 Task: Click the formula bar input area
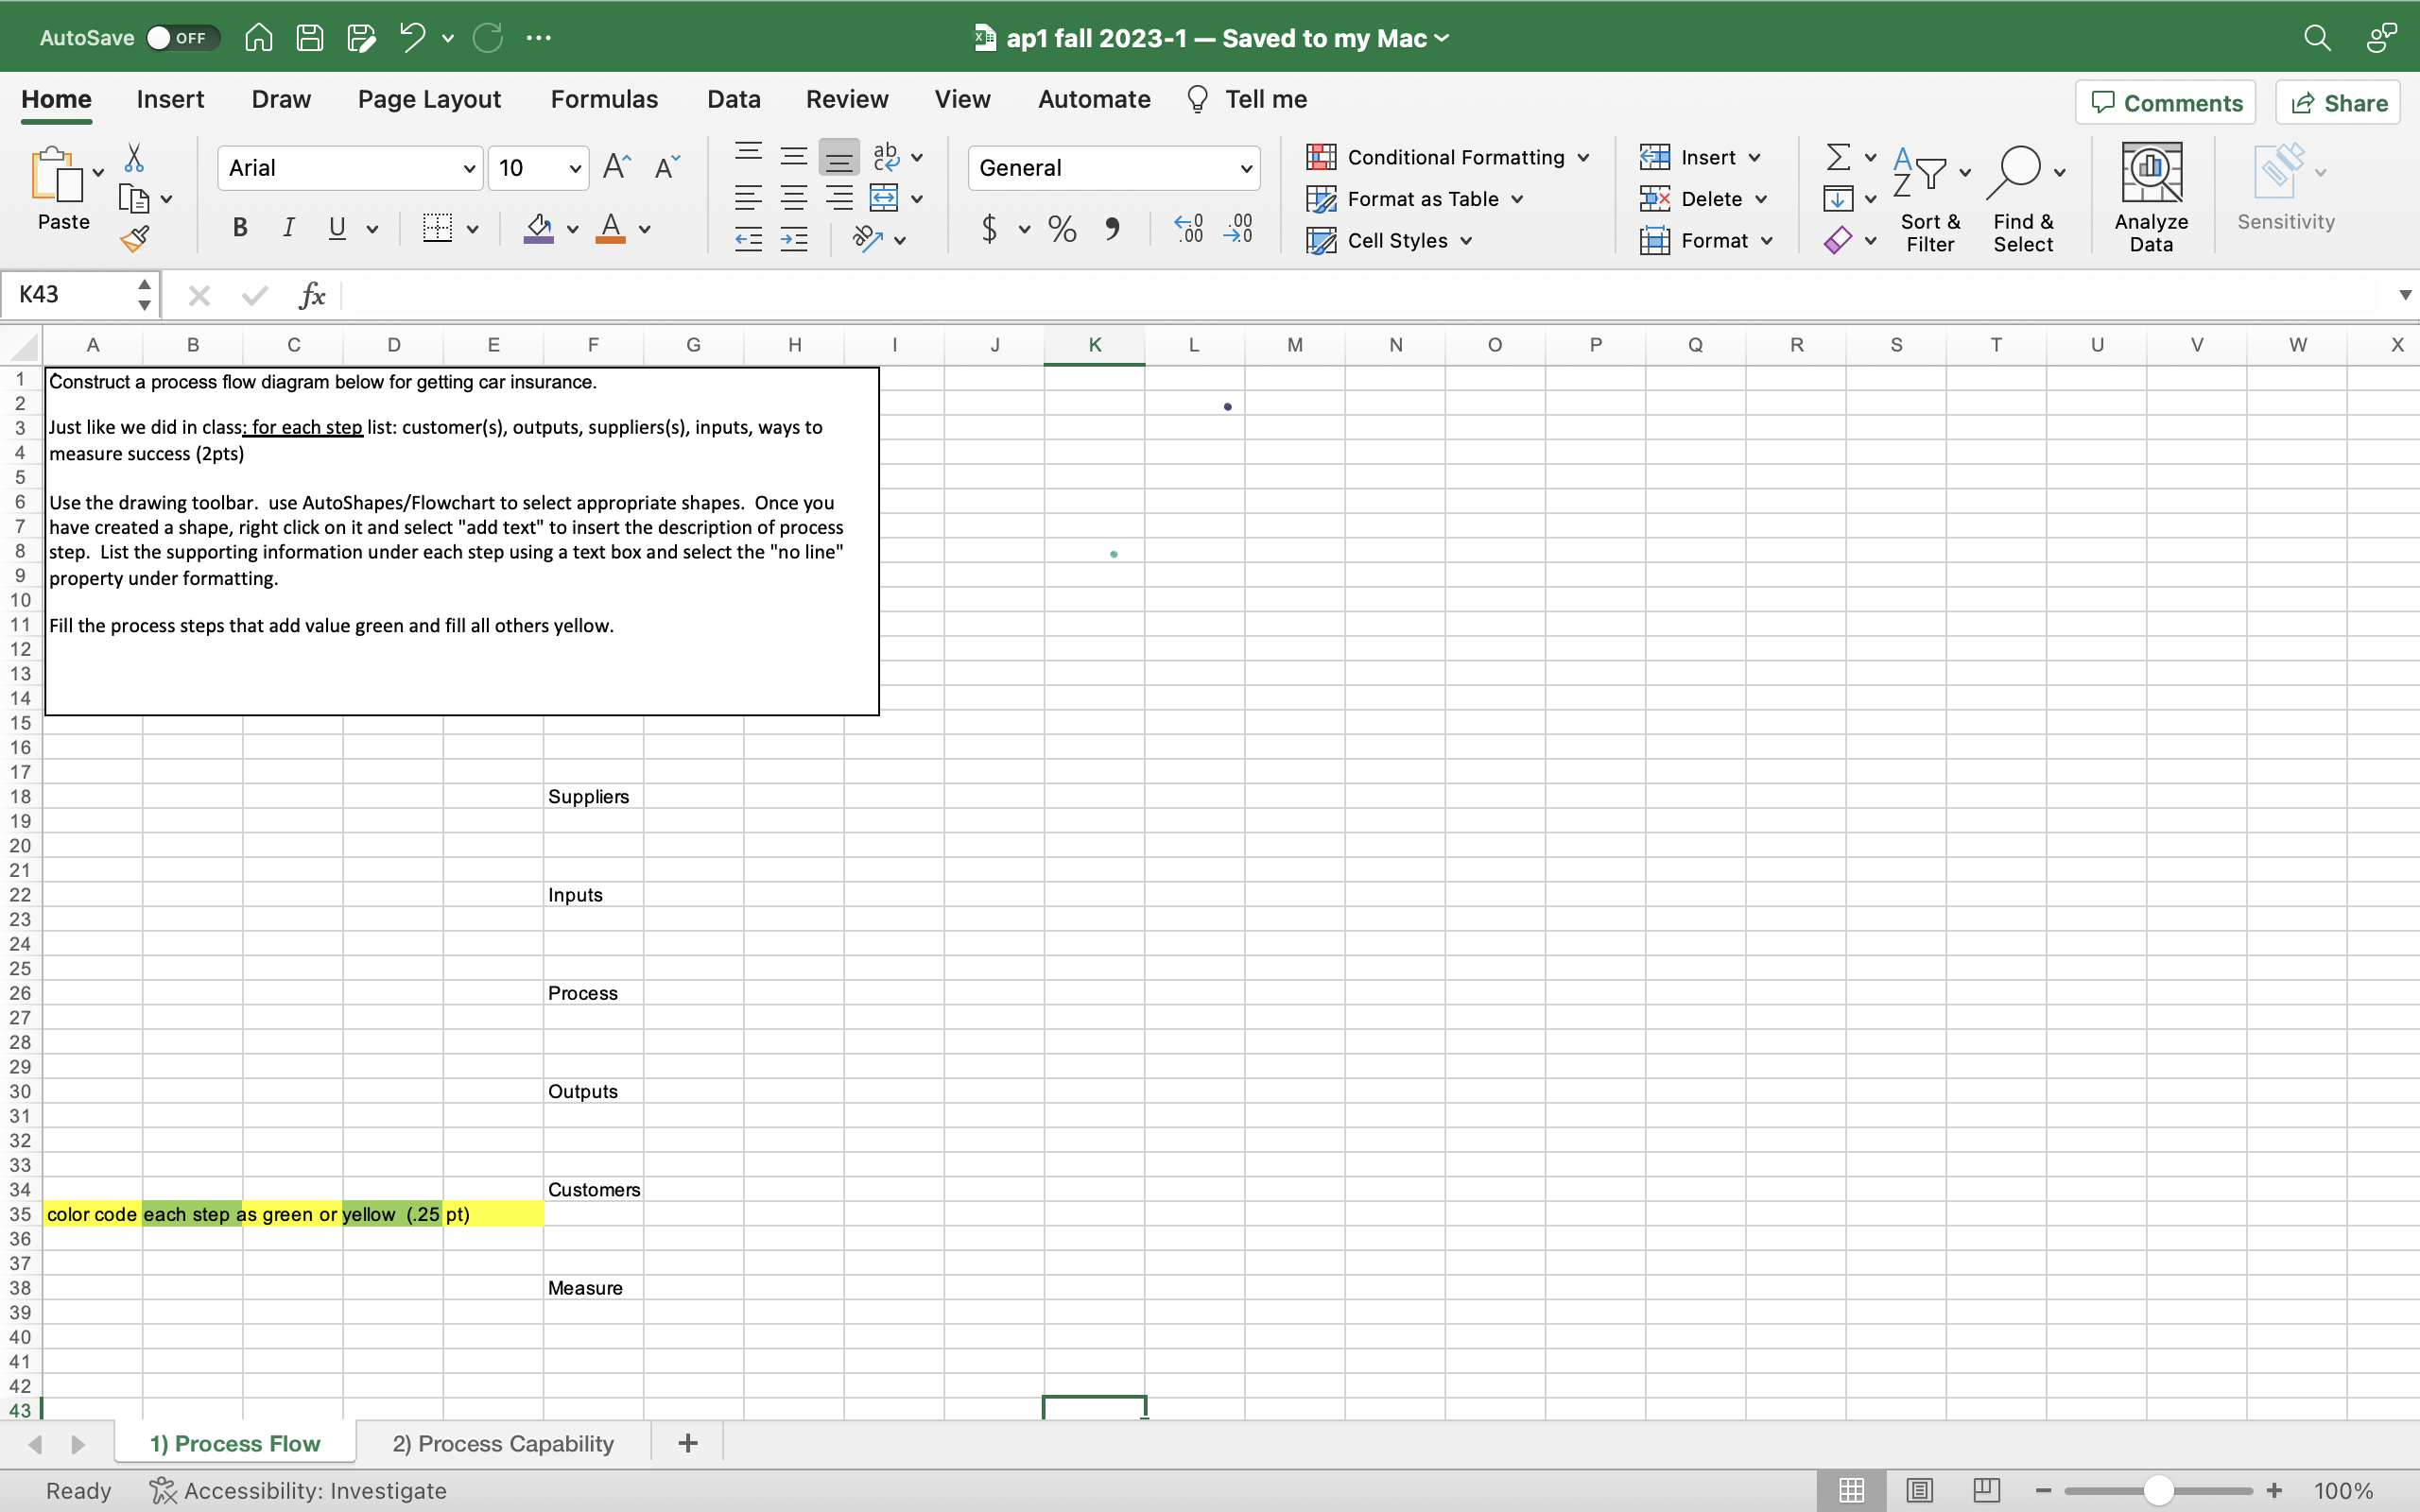coord(1365,295)
